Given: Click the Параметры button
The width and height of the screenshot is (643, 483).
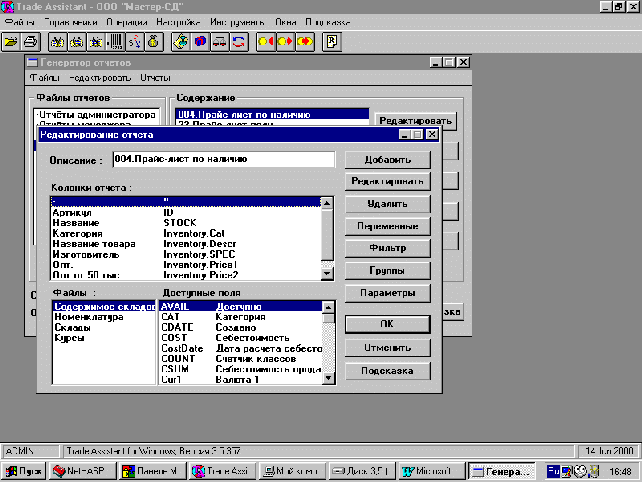Looking at the screenshot, I should pos(389,294).
